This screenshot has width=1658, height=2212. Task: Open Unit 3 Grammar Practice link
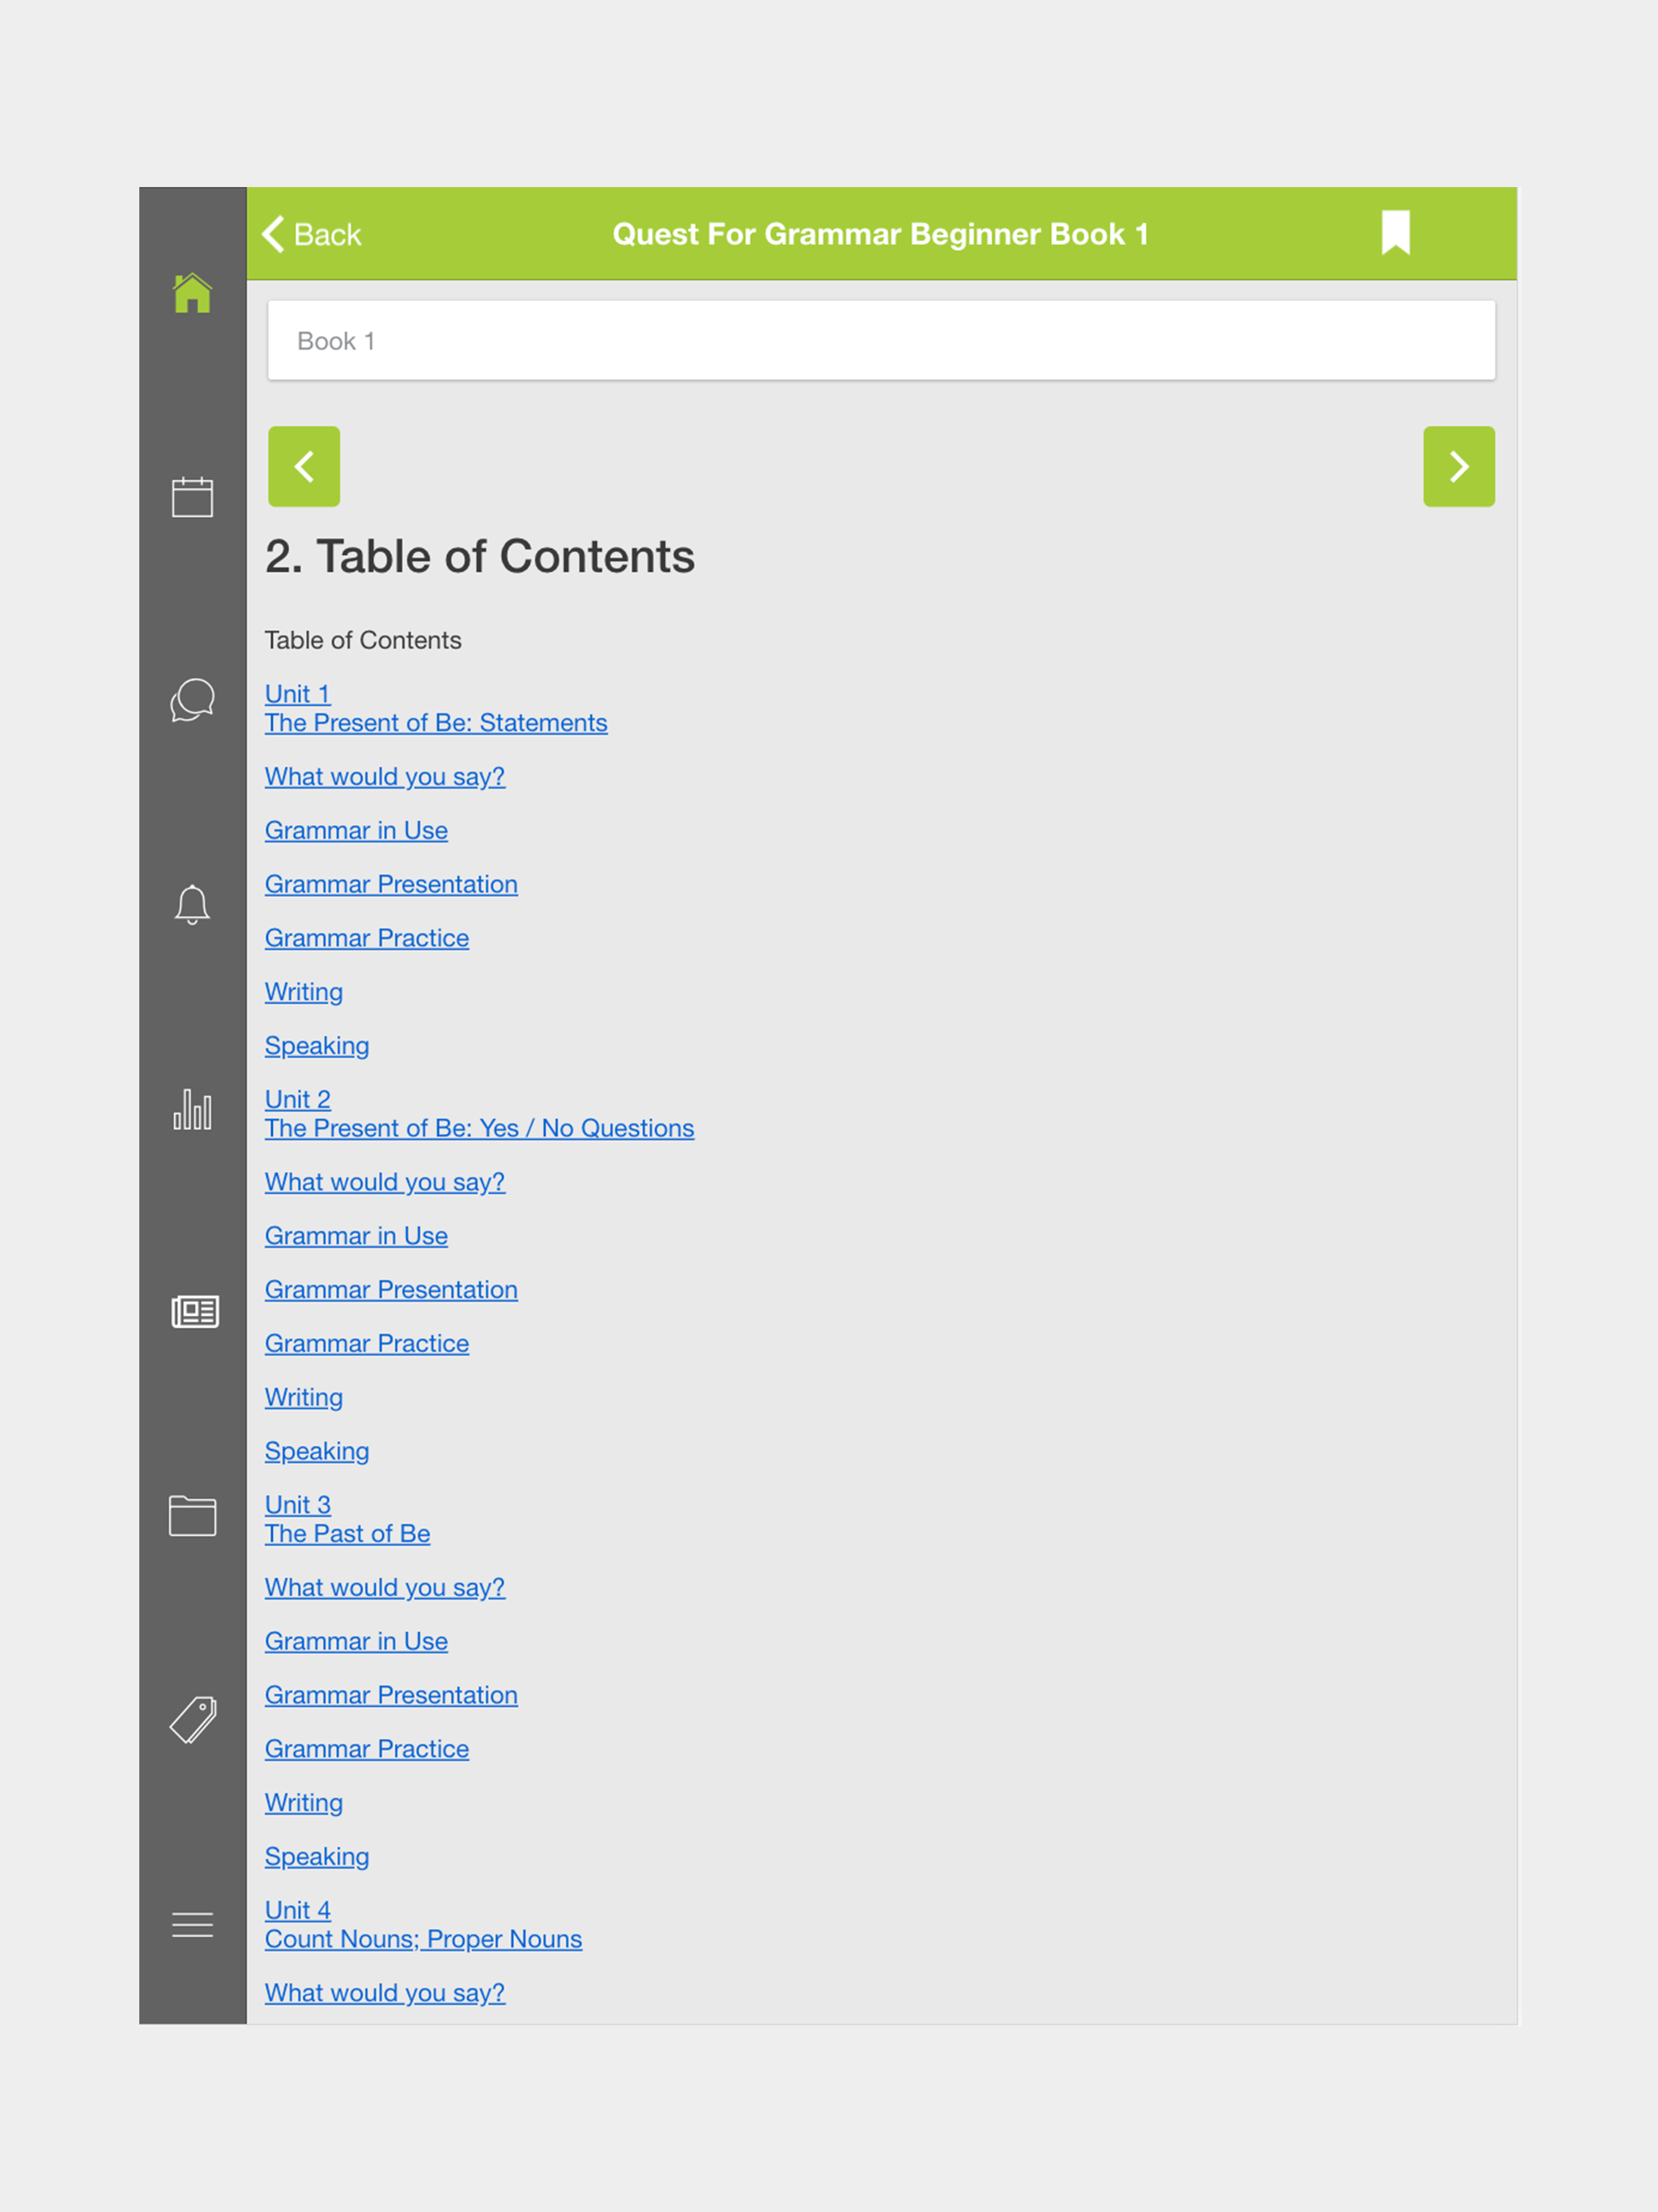click(x=367, y=1750)
